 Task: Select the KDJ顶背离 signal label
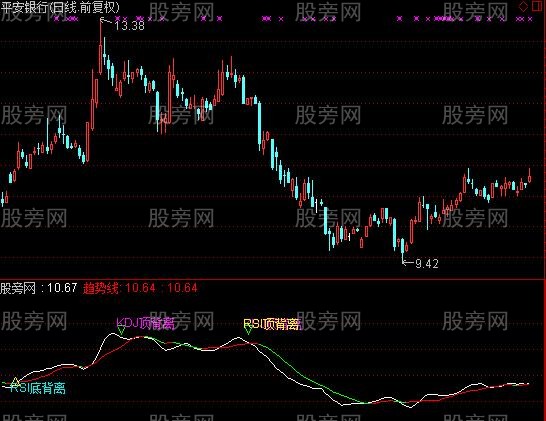145,323
